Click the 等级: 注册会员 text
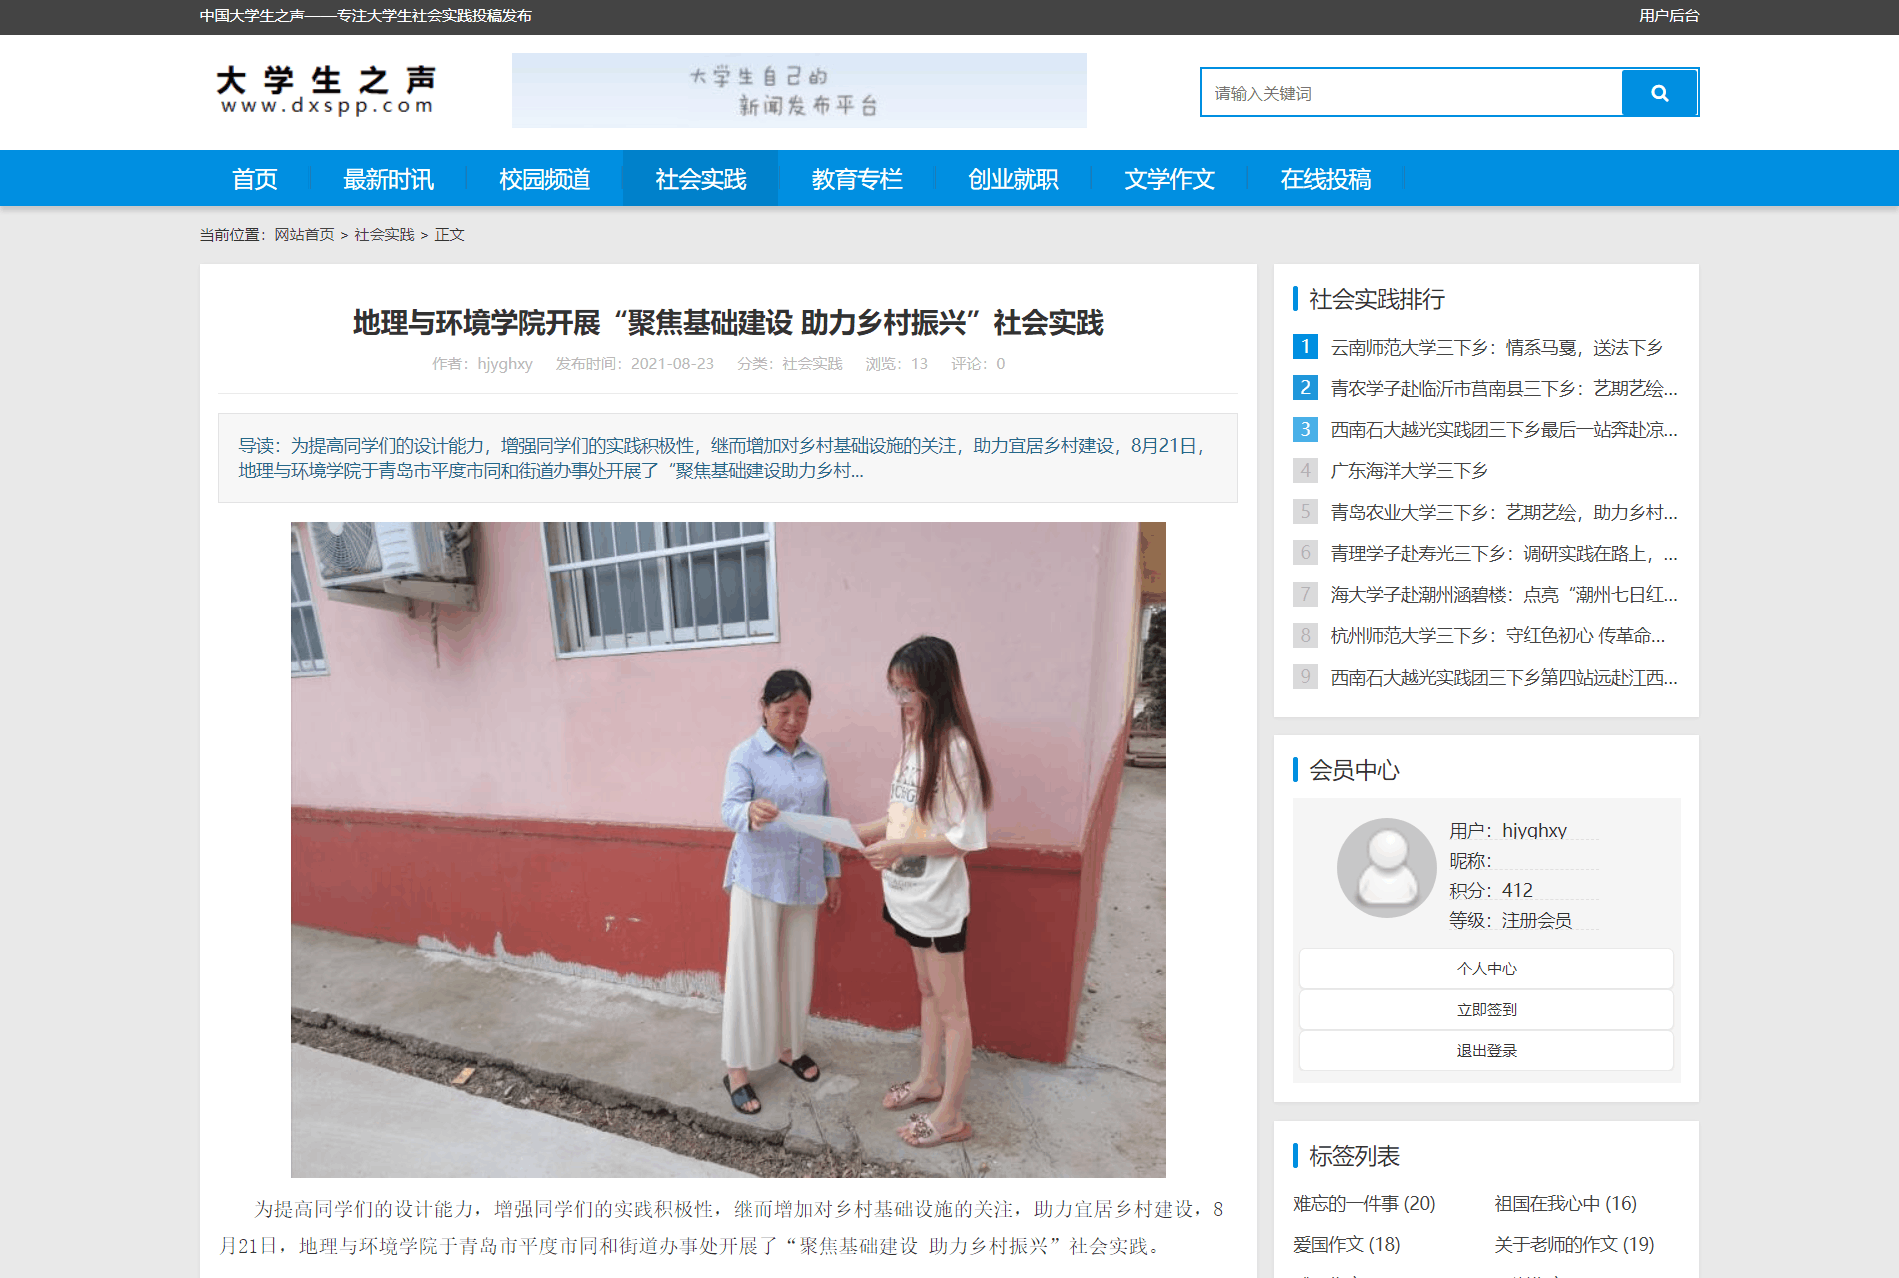The width and height of the screenshot is (1899, 1278). [x=1510, y=920]
